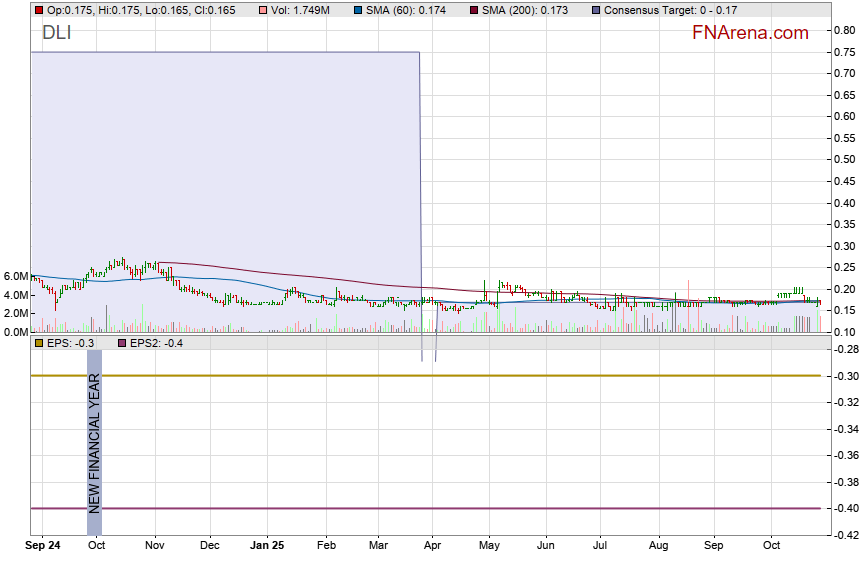Image resolution: width=859 pixels, height=566 pixels.
Task: Click the 'Sep 24' date axis label
Action: (x=44, y=547)
